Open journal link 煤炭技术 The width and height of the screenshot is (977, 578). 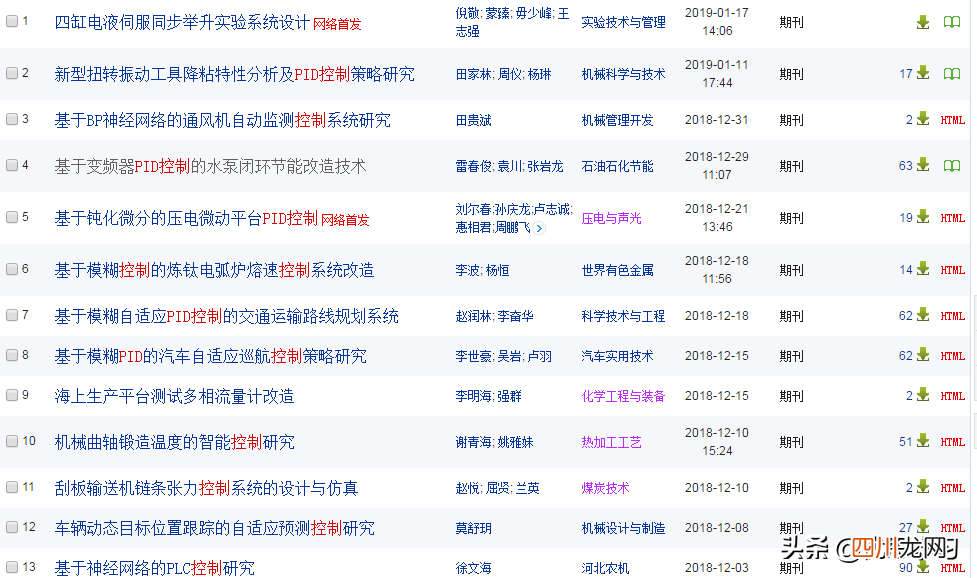pos(605,488)
